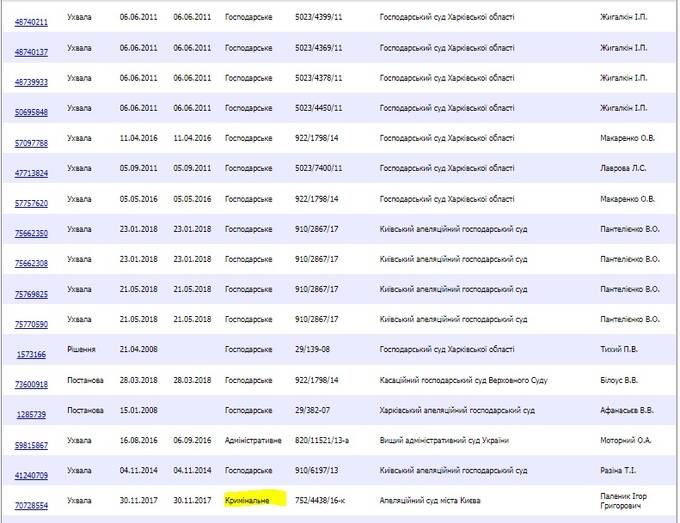Open record 57757620

31,203
